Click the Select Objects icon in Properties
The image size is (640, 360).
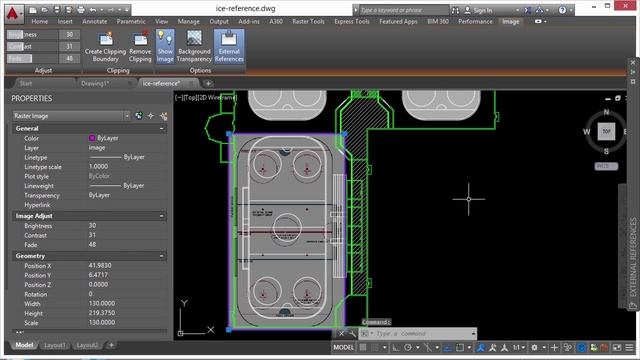tap(151, 116)
